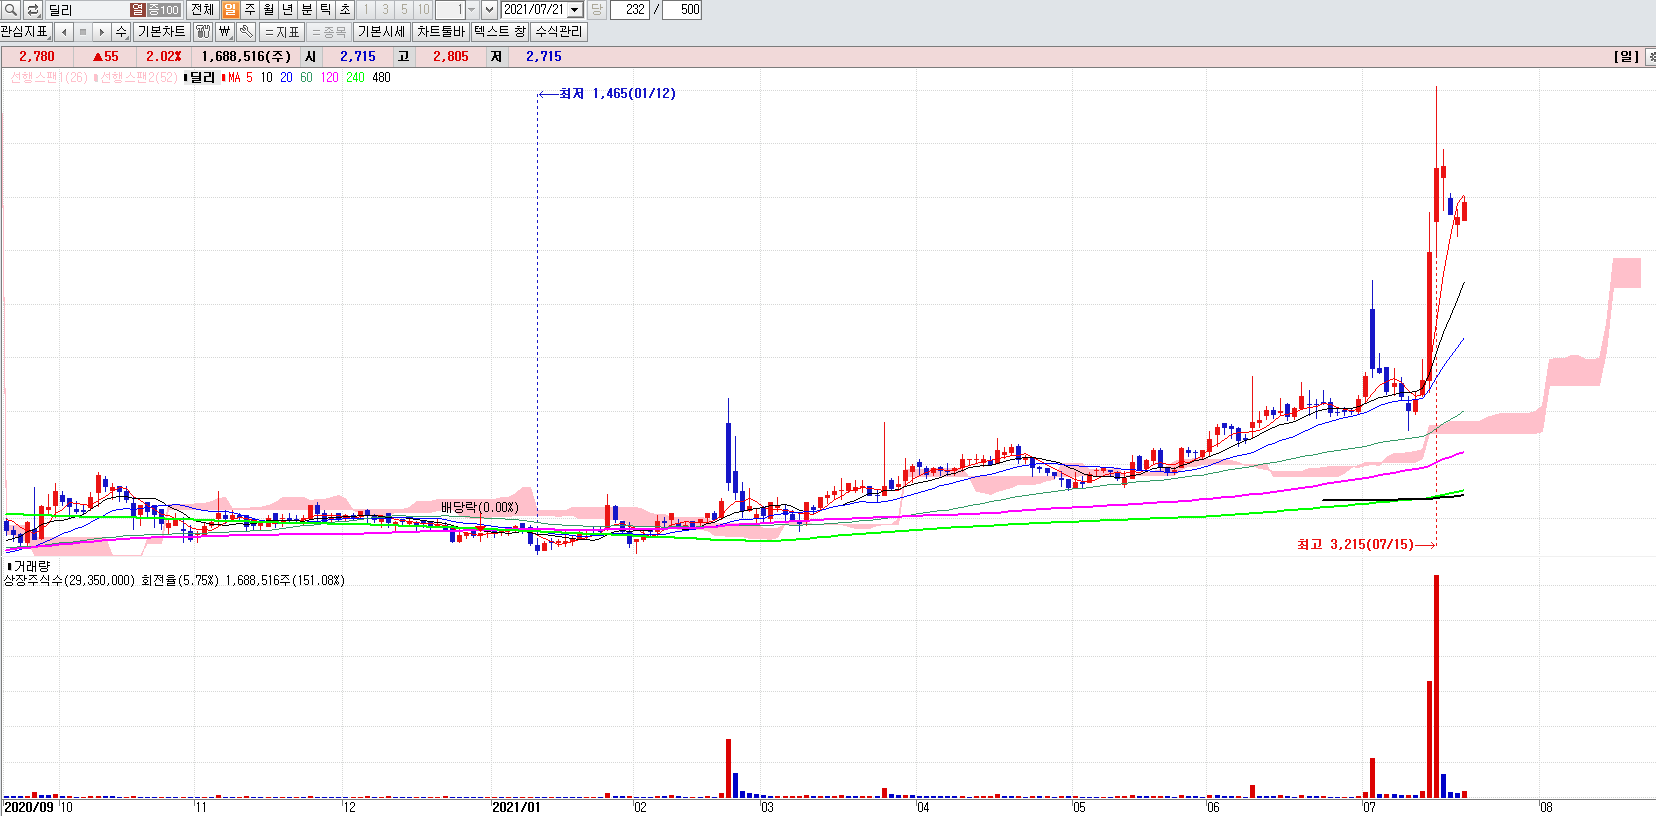Click the expand icon at top right
The image size is (1656, 816).
[x=1650, y=57]
